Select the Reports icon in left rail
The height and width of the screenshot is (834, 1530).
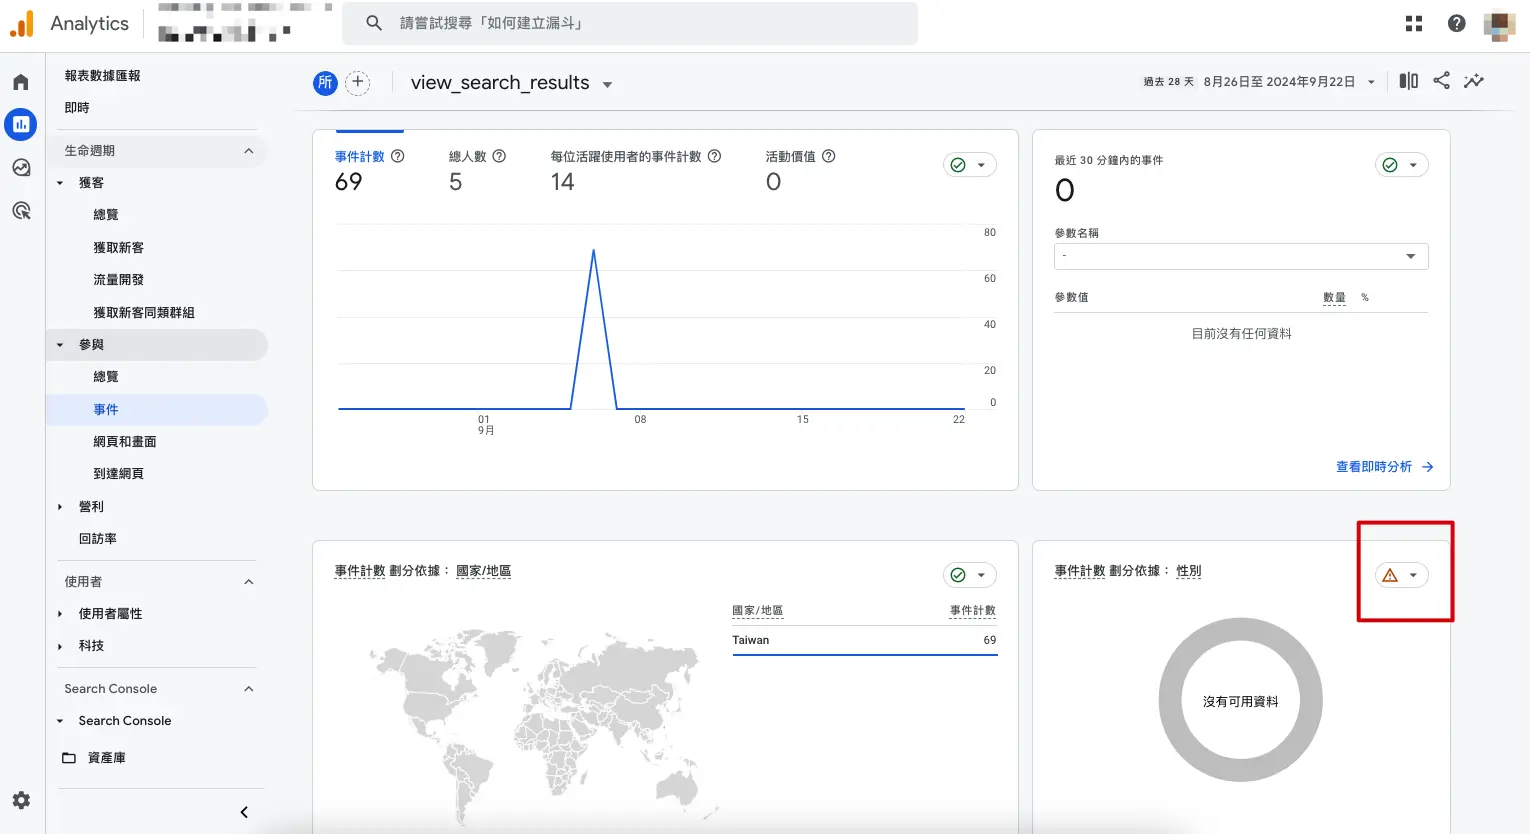[21, 125]
